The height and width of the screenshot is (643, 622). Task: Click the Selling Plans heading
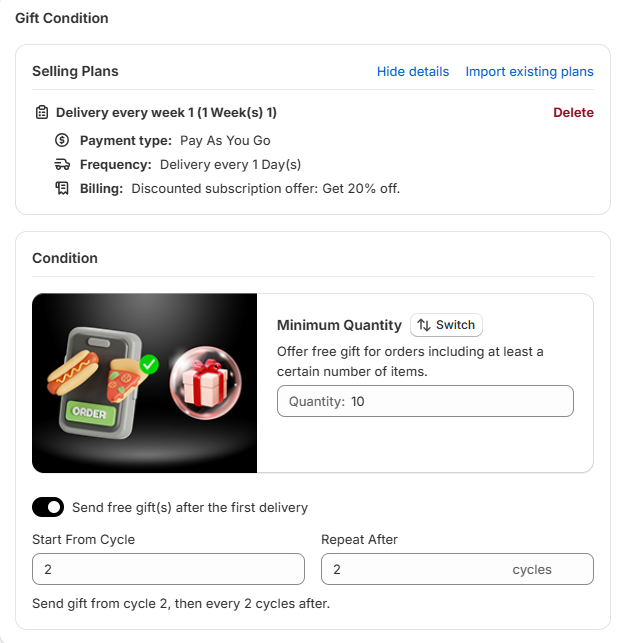click(x=75, y=71)
